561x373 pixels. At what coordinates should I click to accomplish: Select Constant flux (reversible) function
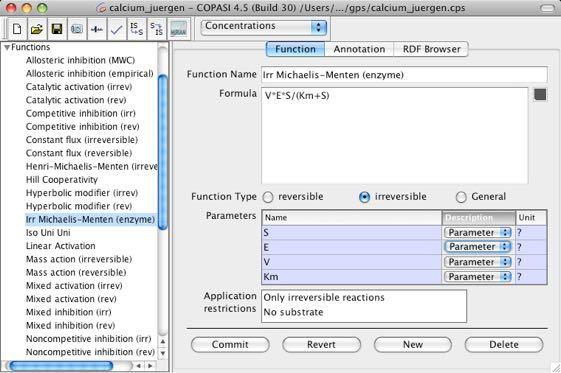click(79, 153)
